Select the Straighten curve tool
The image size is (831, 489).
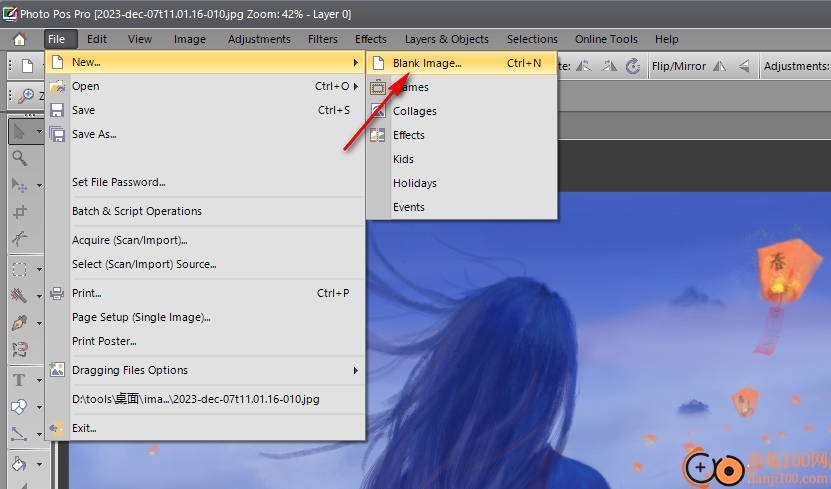pos(20,238)
